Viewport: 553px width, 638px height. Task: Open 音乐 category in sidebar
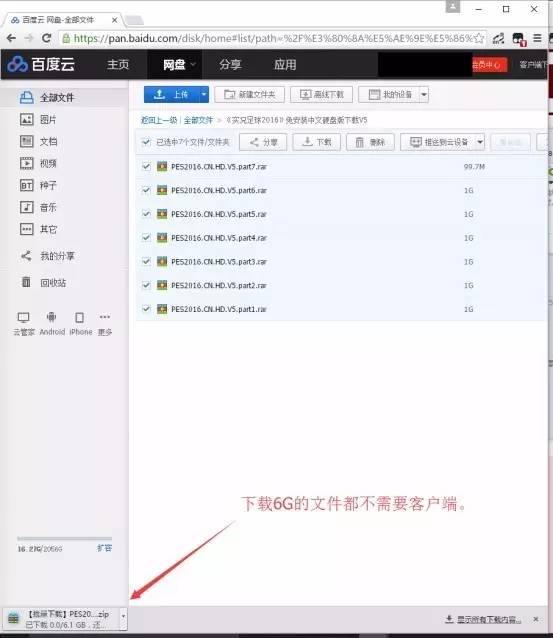38,207
